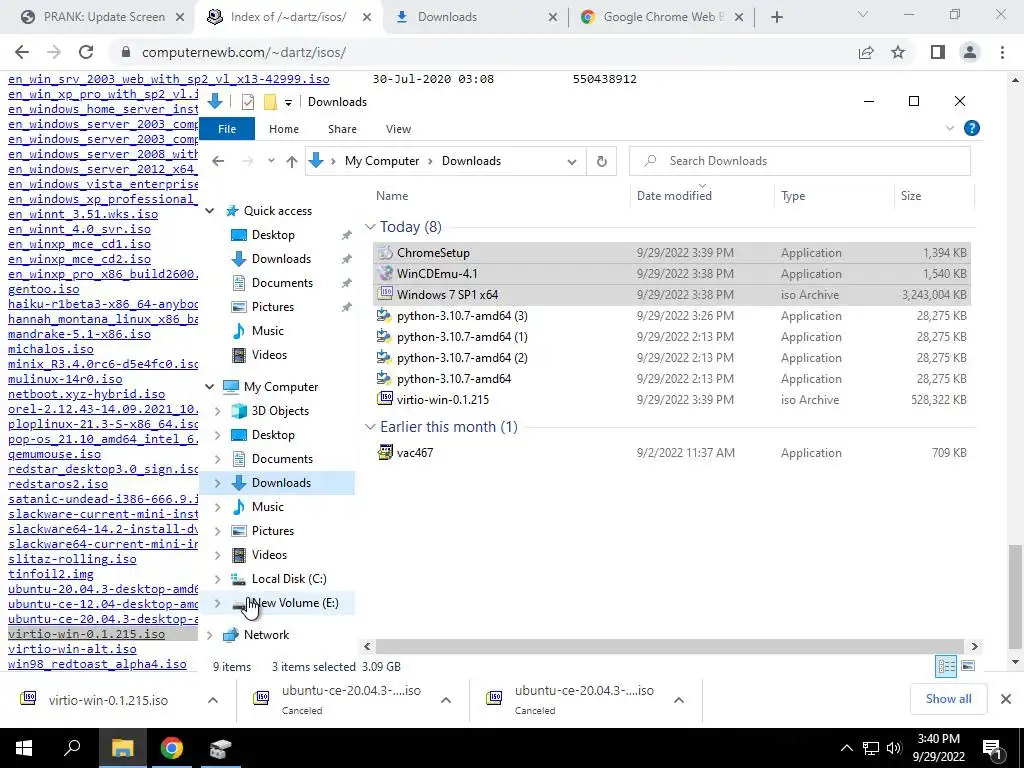Viewport: 1024px width, 768px height.
Task: Bookmark this page with the star icon
Action: (x=898, y=52)
